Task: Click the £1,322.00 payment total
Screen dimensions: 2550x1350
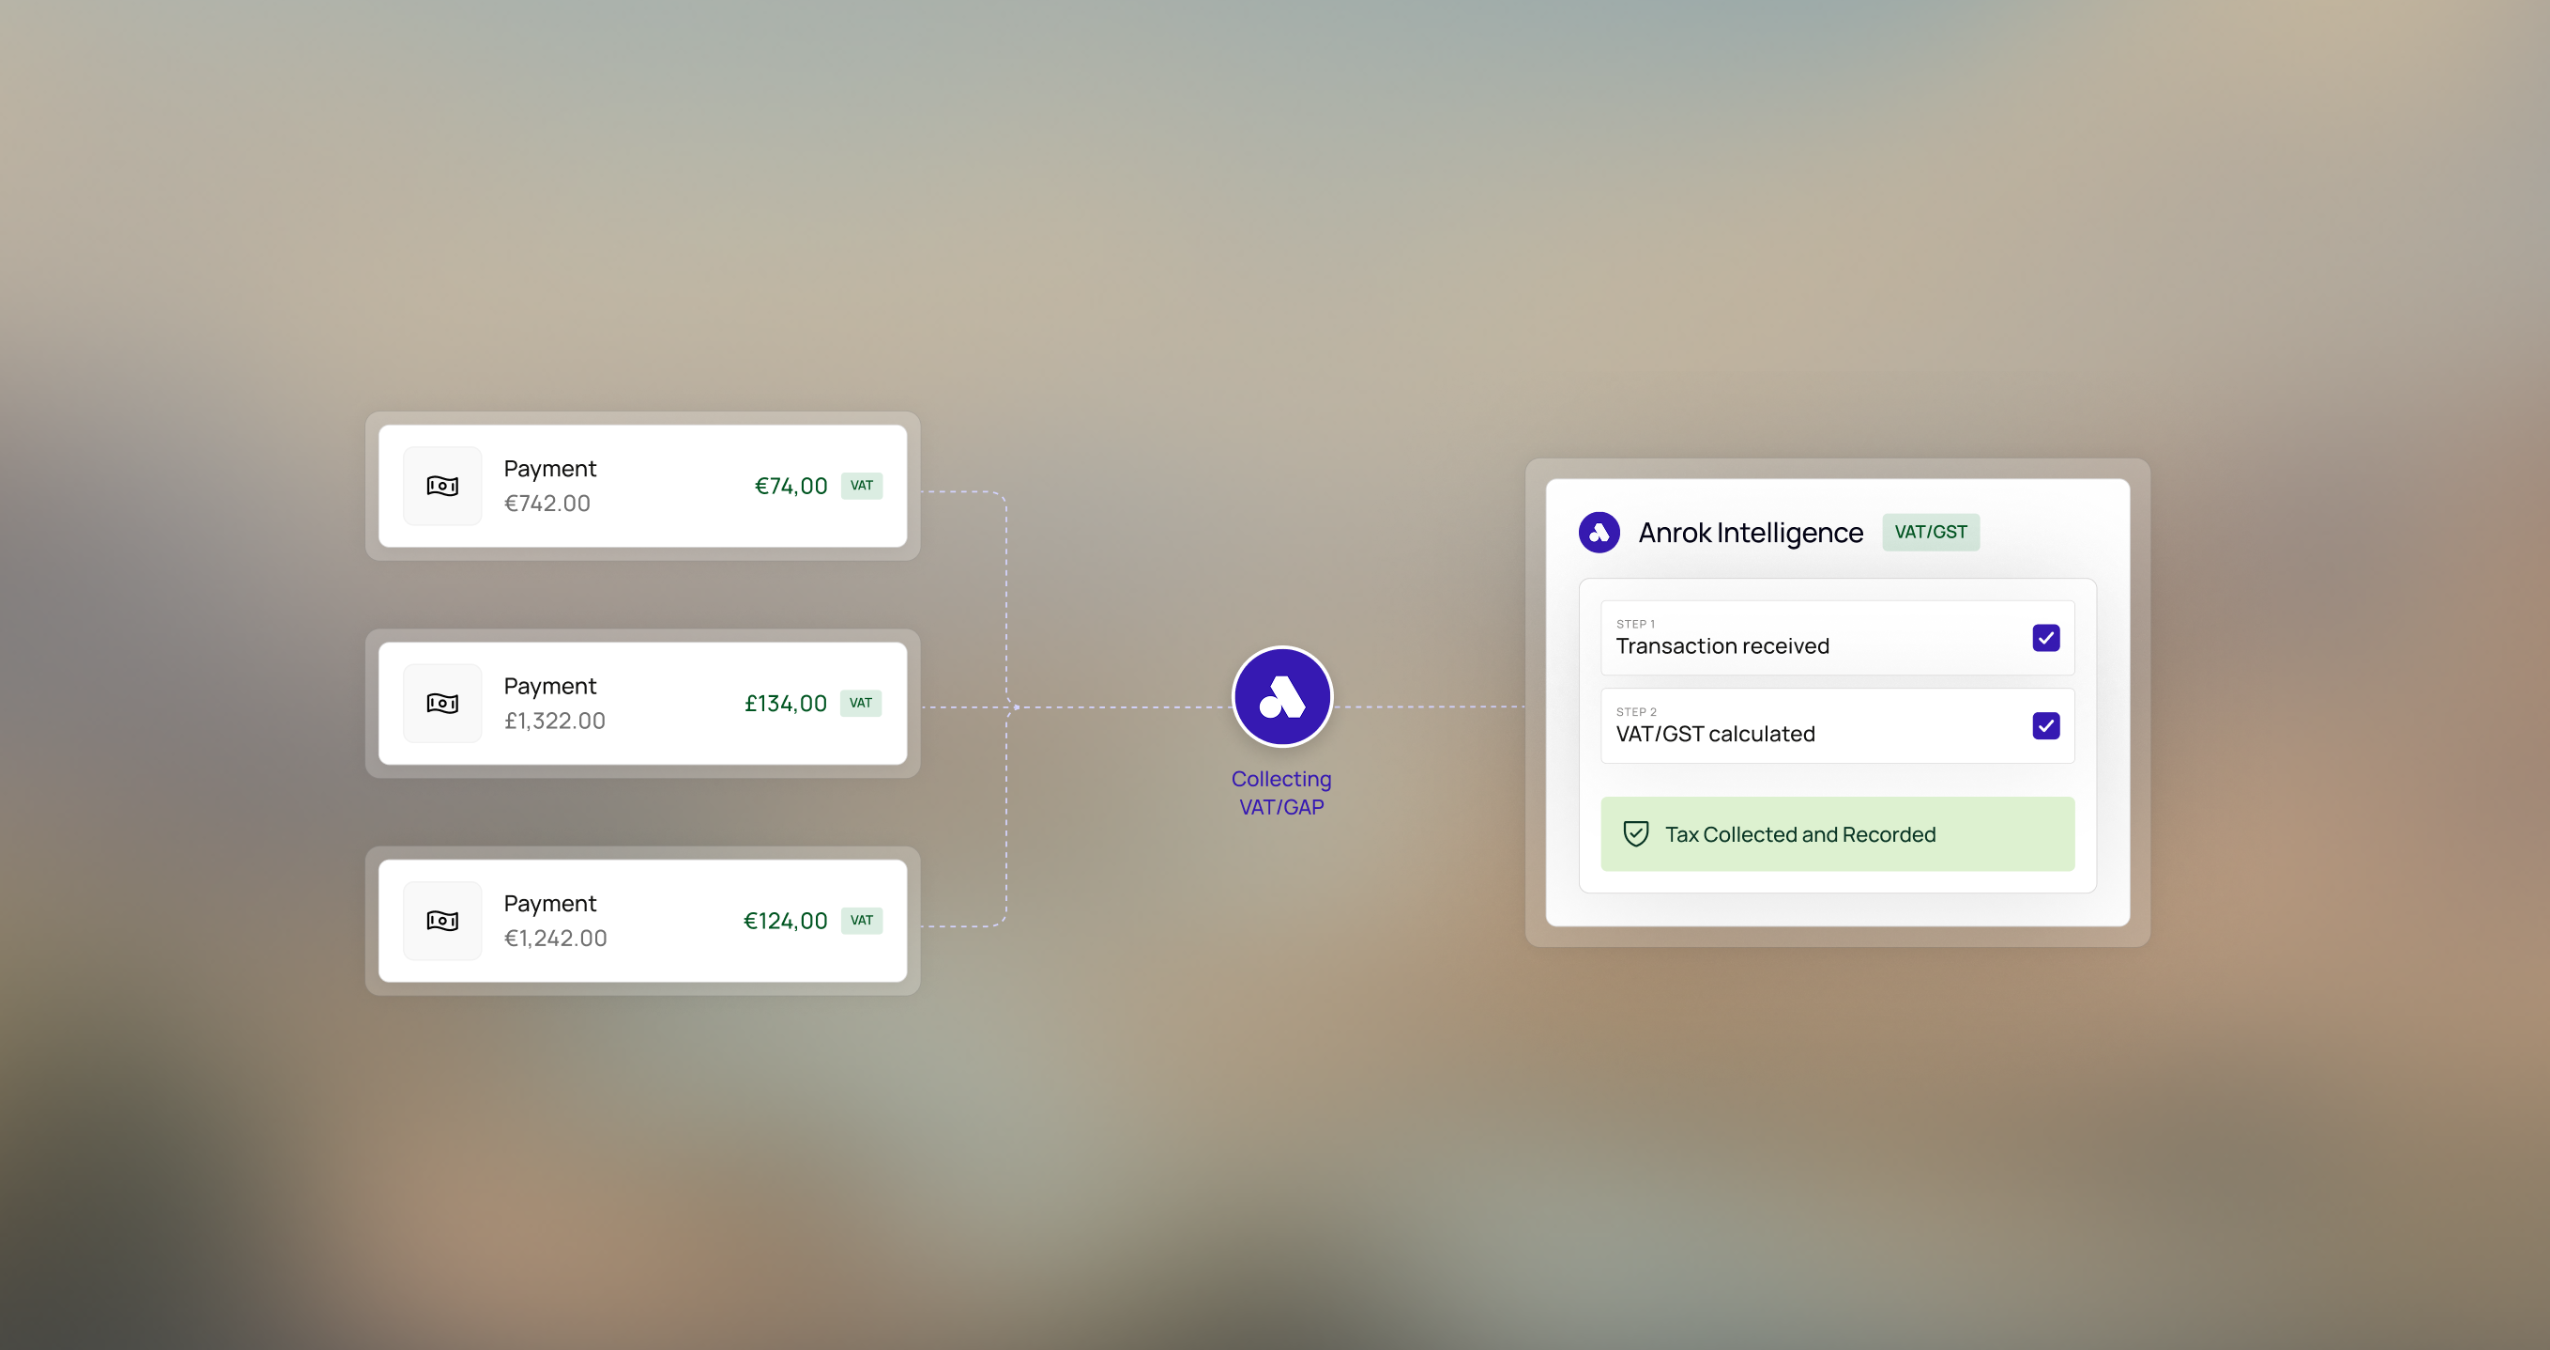Action: click(554, 720)
